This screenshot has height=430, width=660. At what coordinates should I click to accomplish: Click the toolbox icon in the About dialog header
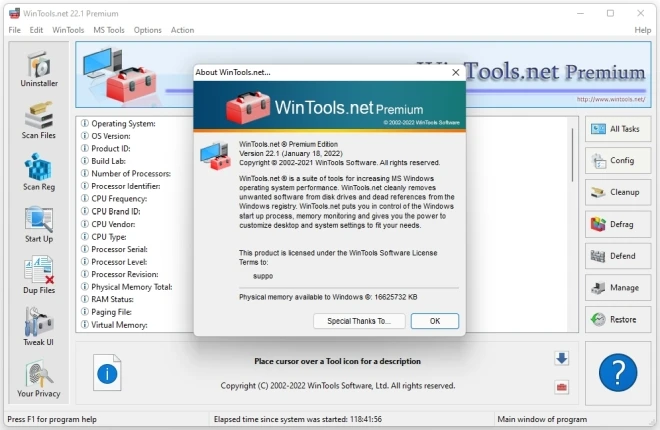[x=248, y=107]
